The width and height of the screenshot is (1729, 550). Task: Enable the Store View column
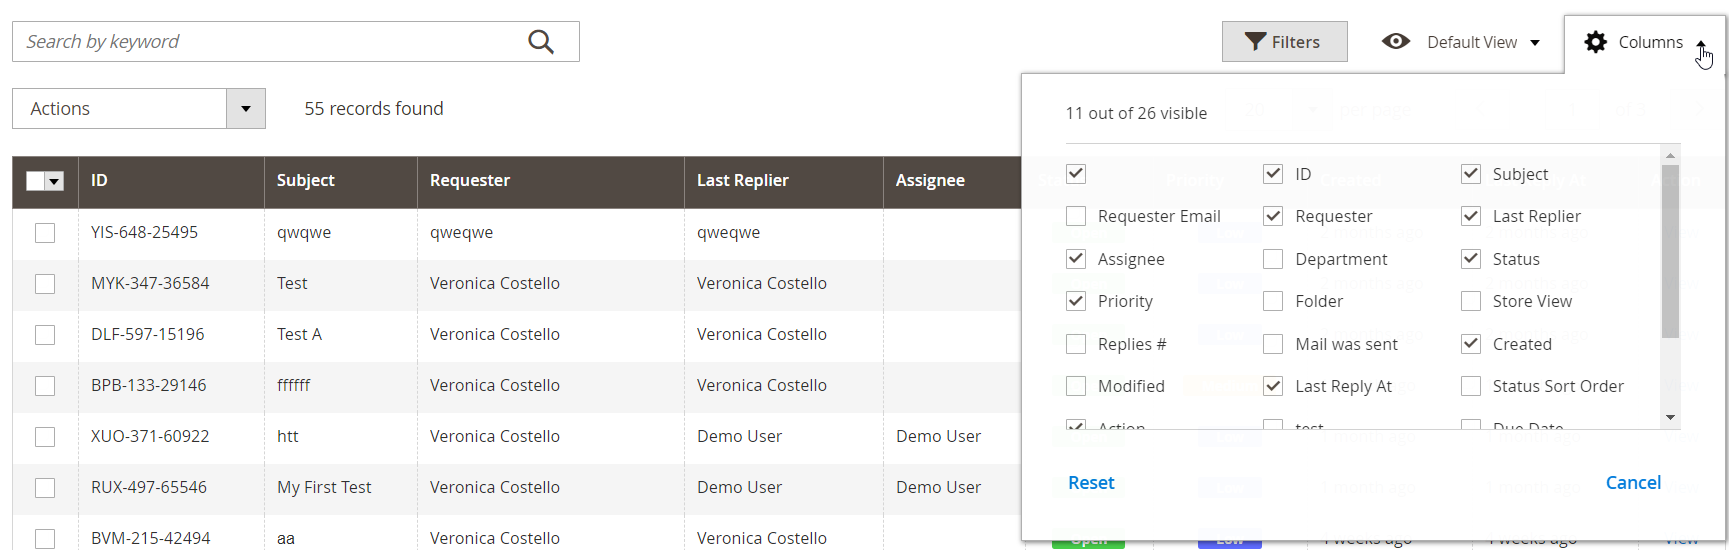point(1471,301)
